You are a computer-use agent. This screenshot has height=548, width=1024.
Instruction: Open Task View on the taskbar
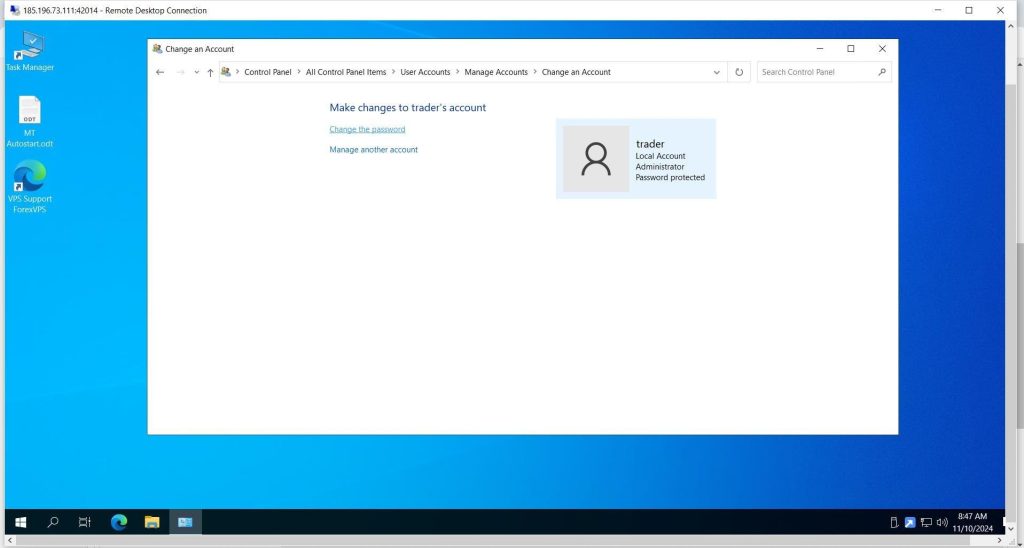[x=85, y=522]
